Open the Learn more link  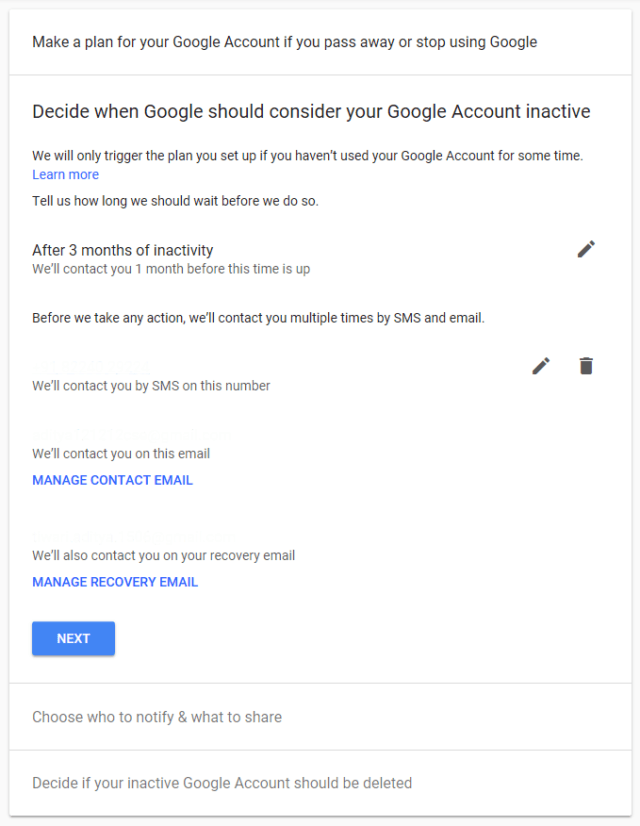65,174
